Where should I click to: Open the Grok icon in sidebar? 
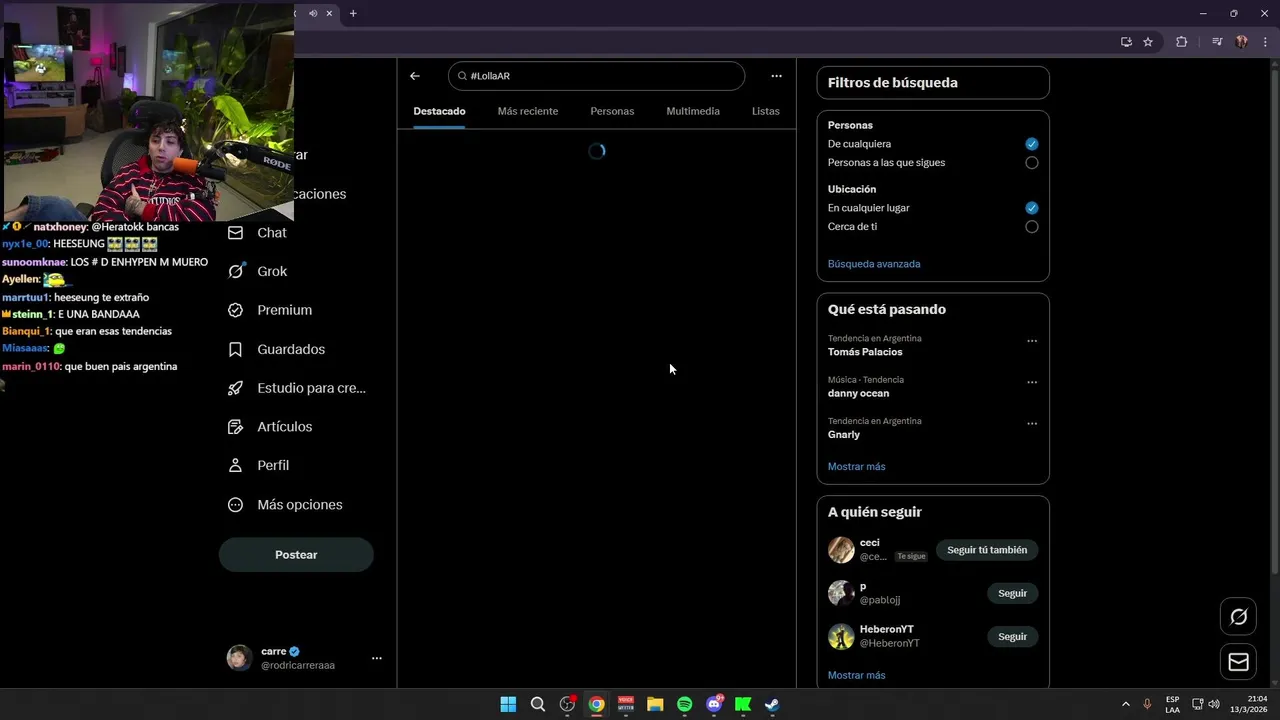(x=235, y=271)
